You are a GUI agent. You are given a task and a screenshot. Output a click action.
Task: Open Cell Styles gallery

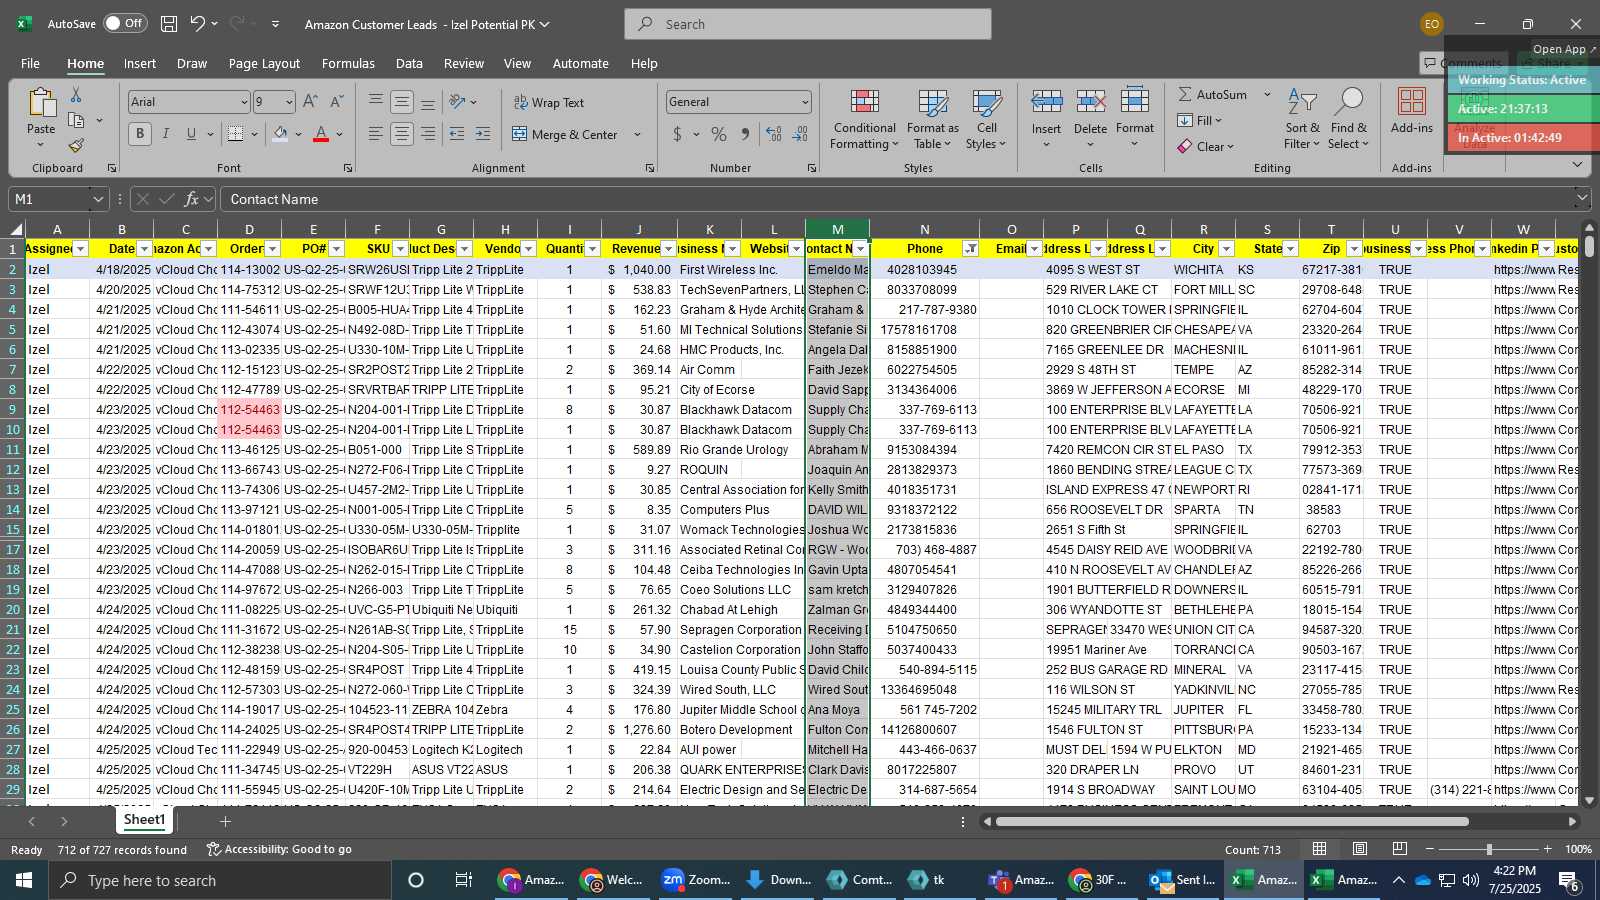pos(986,119)
